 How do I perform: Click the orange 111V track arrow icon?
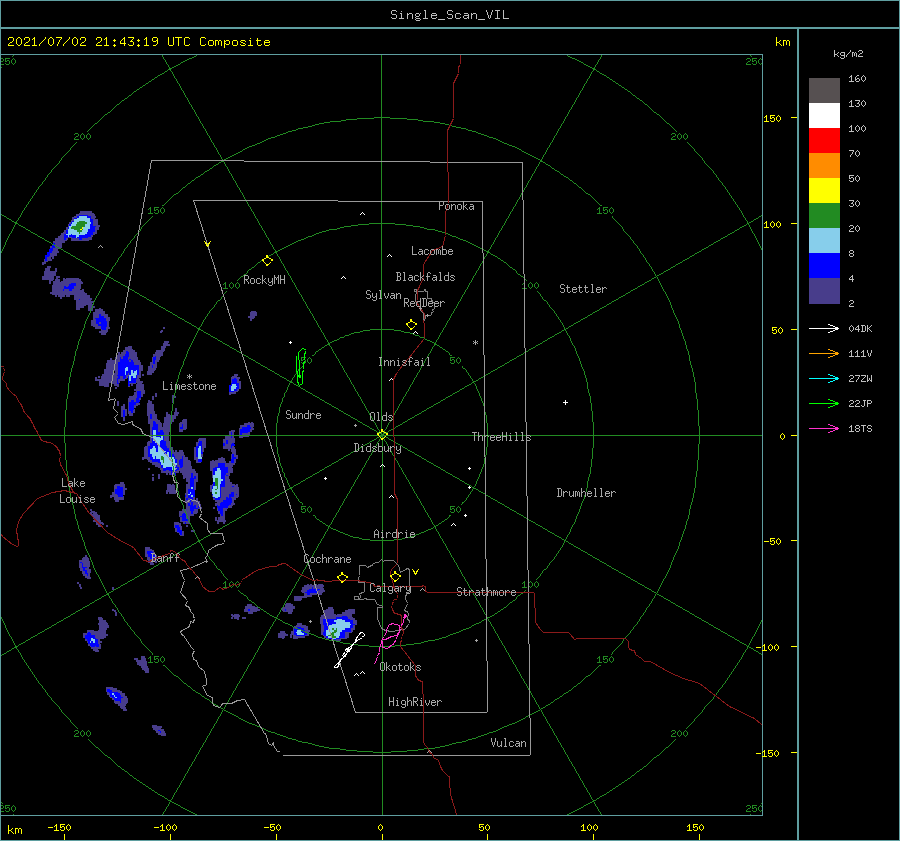[x=824, y=354]
